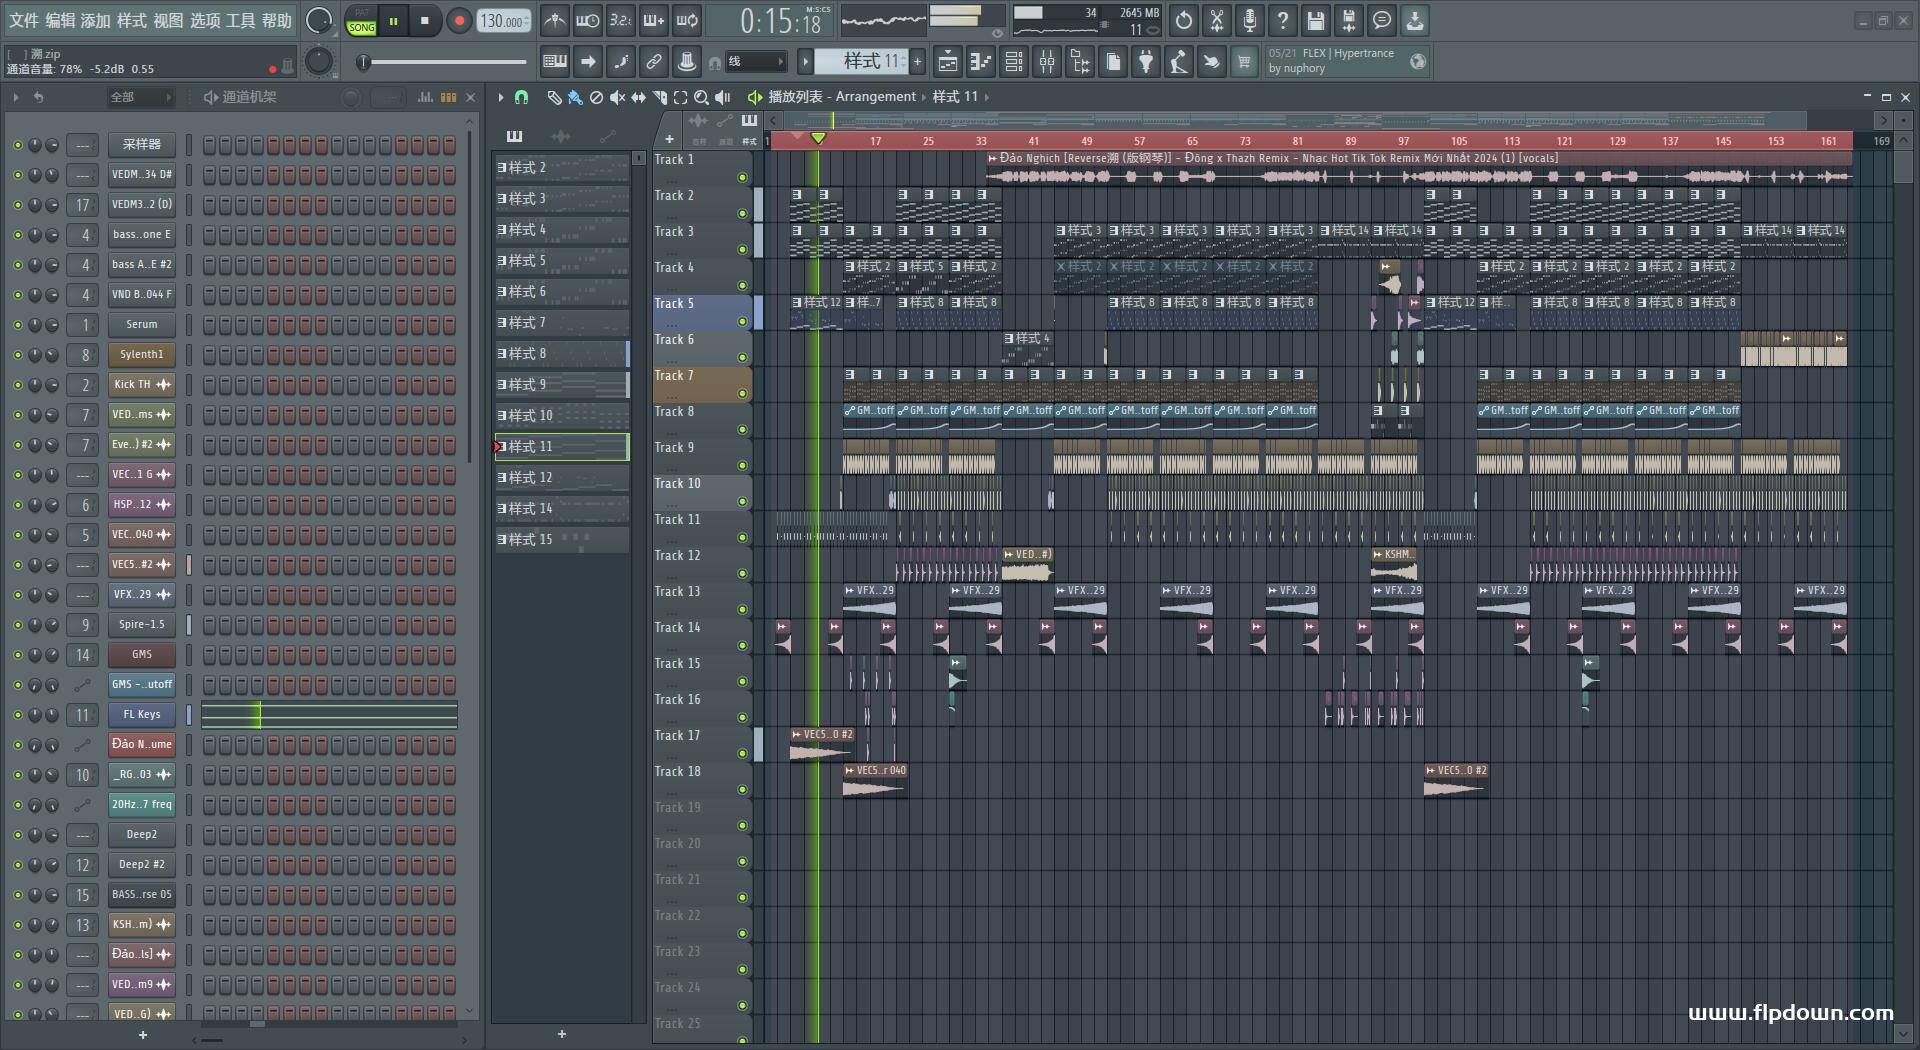Toggle mute light on Track 5
1920x1050 pixels.
click(742, 322)
